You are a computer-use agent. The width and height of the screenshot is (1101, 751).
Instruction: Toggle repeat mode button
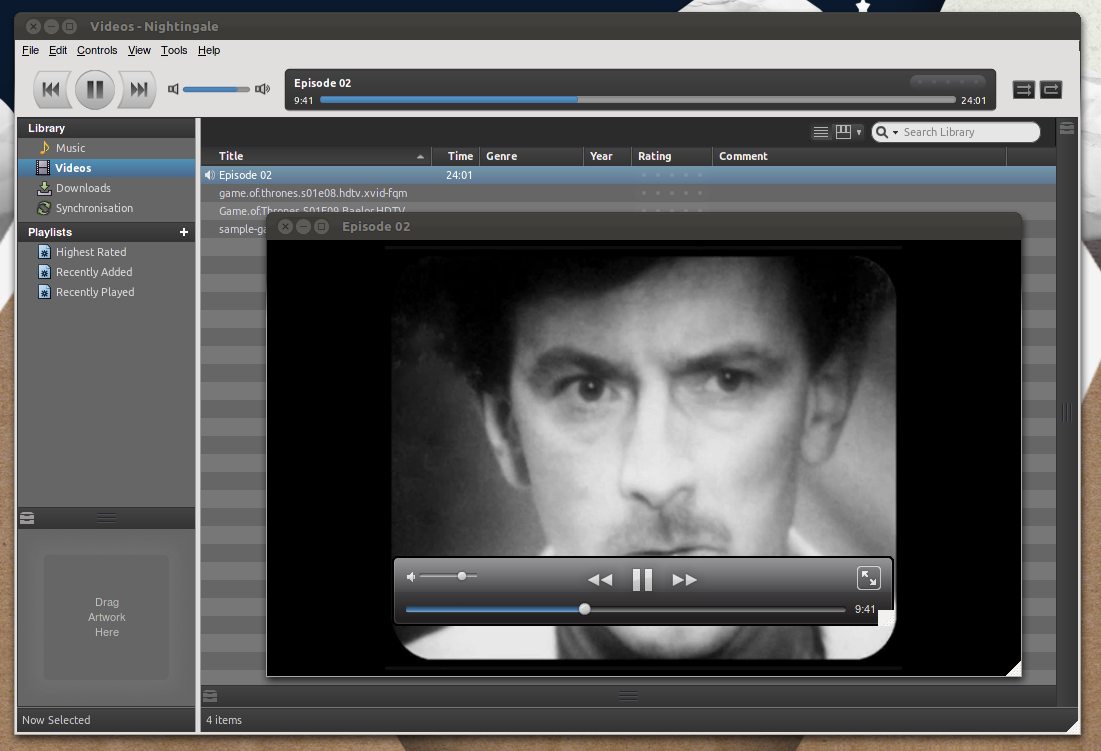(x=1051, y=89)
